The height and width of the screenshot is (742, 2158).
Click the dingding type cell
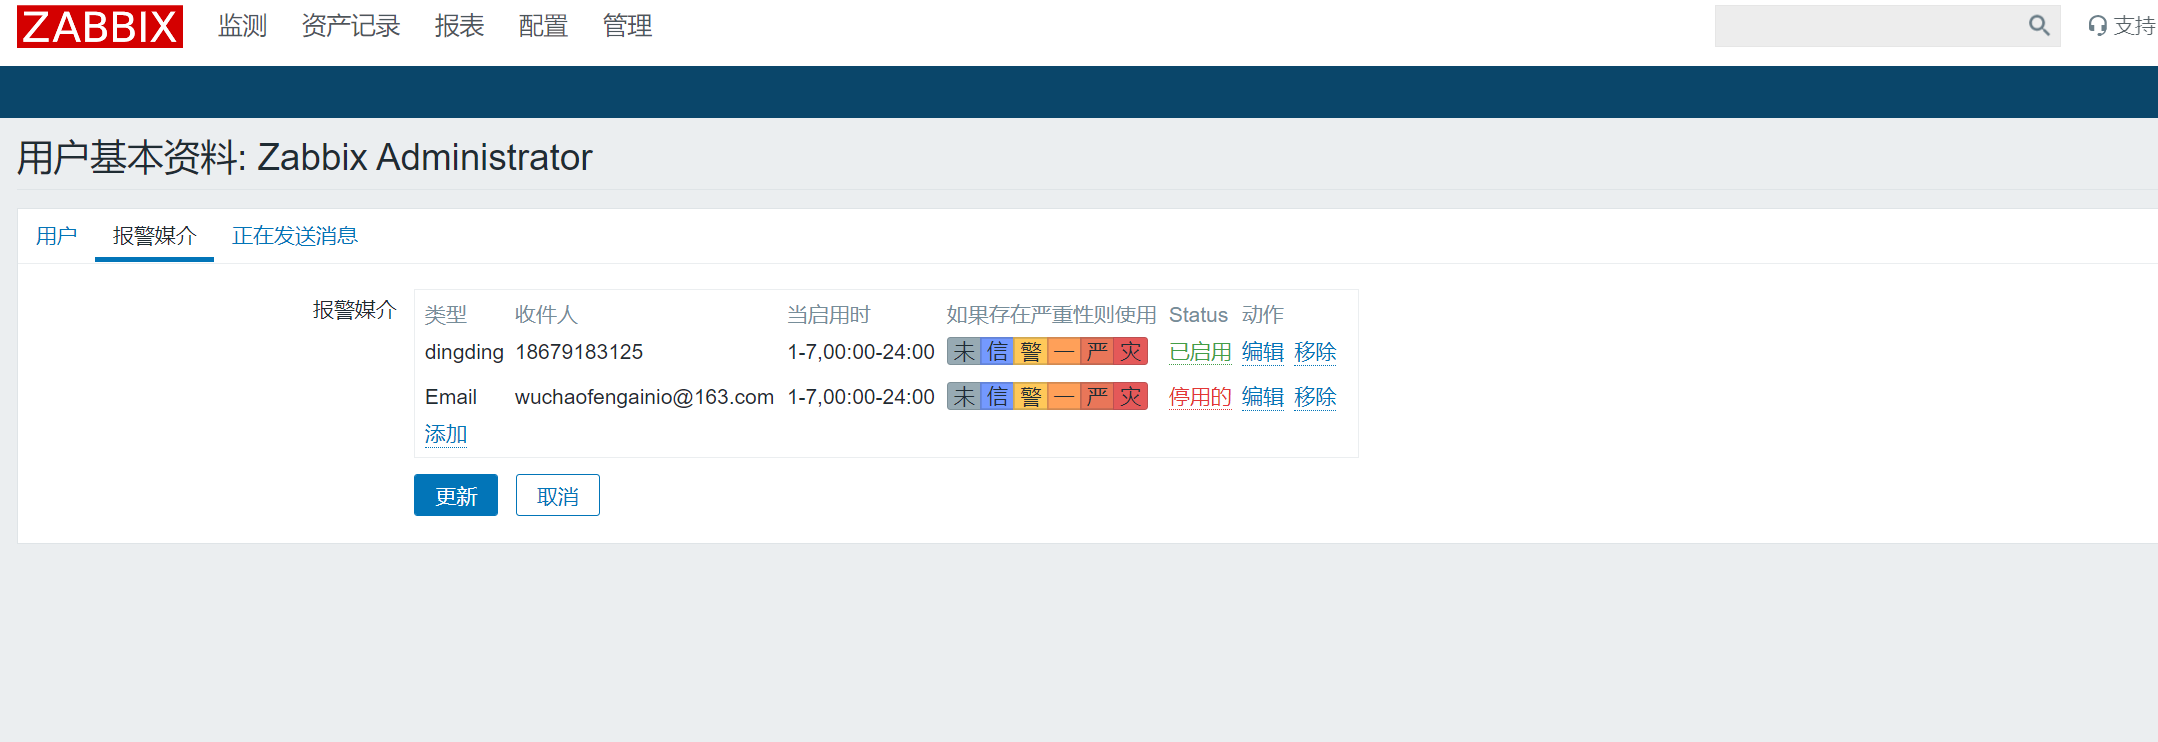[x=464, y=352]
